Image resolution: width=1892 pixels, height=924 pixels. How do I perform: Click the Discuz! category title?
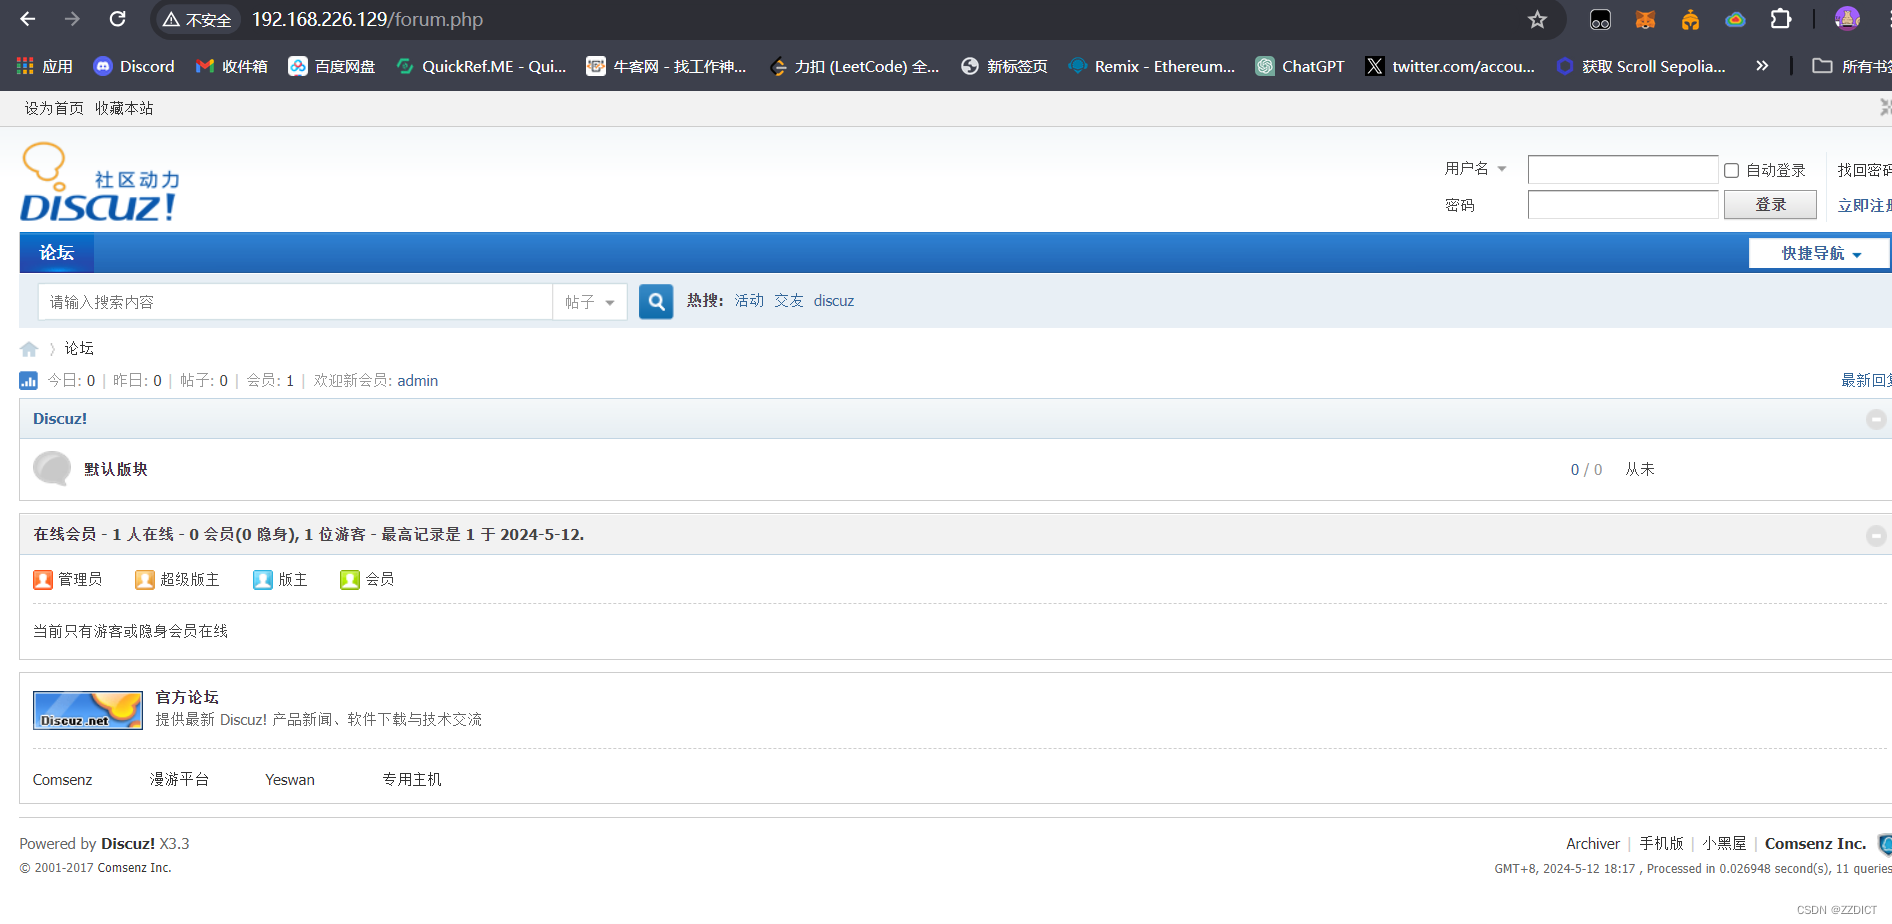click(60, 419)
